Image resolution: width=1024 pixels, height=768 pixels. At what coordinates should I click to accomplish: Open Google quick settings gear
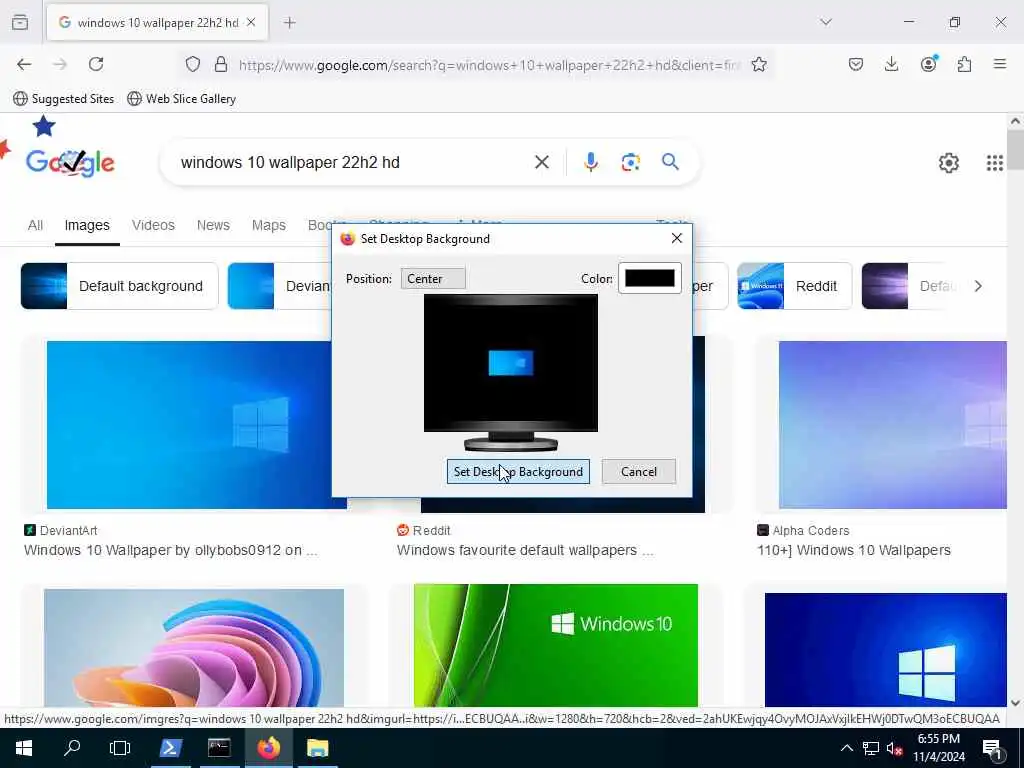pyautogui.click(x=948, y=163)
